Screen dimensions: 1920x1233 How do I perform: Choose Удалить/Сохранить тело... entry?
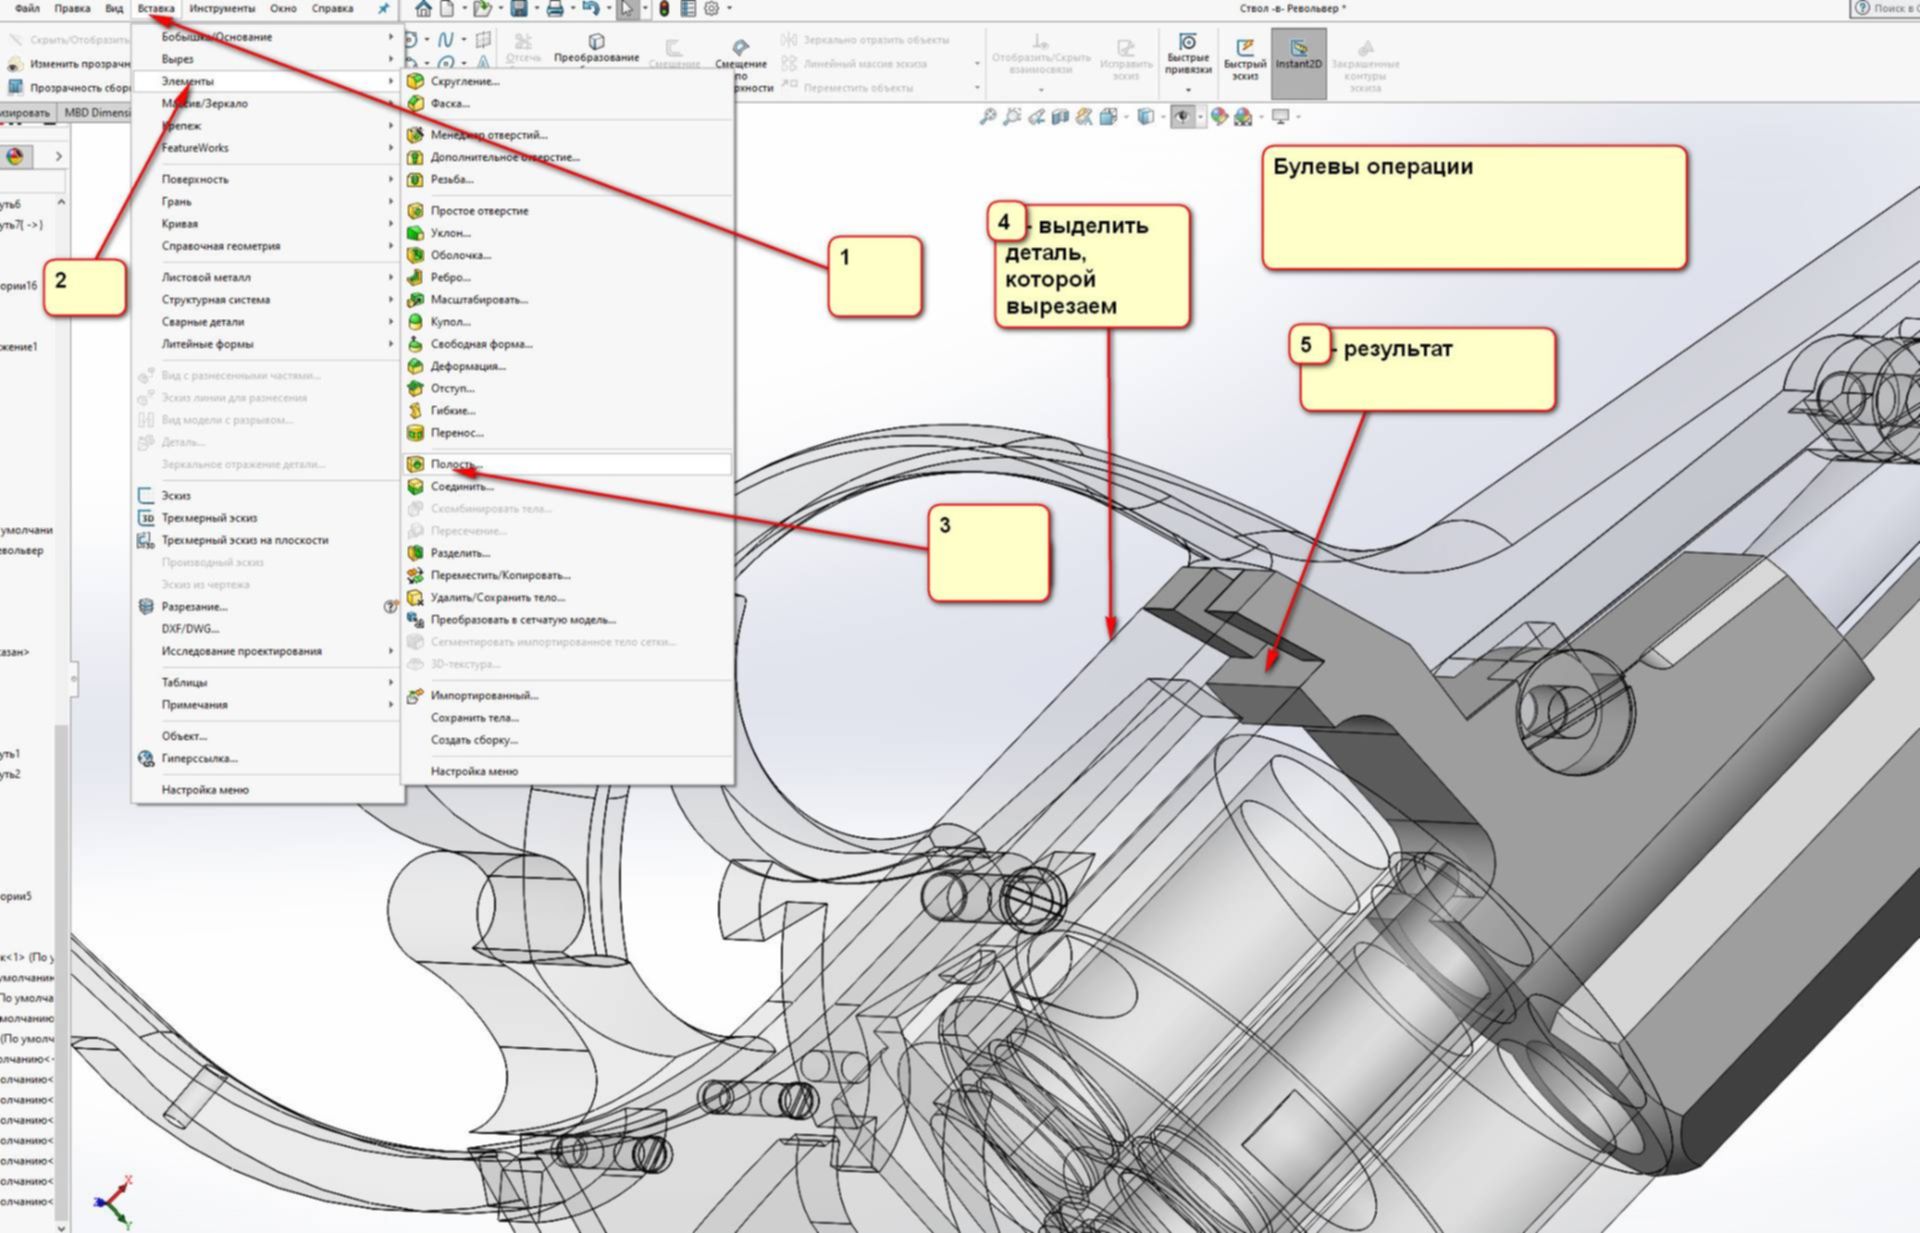(567, 597)
